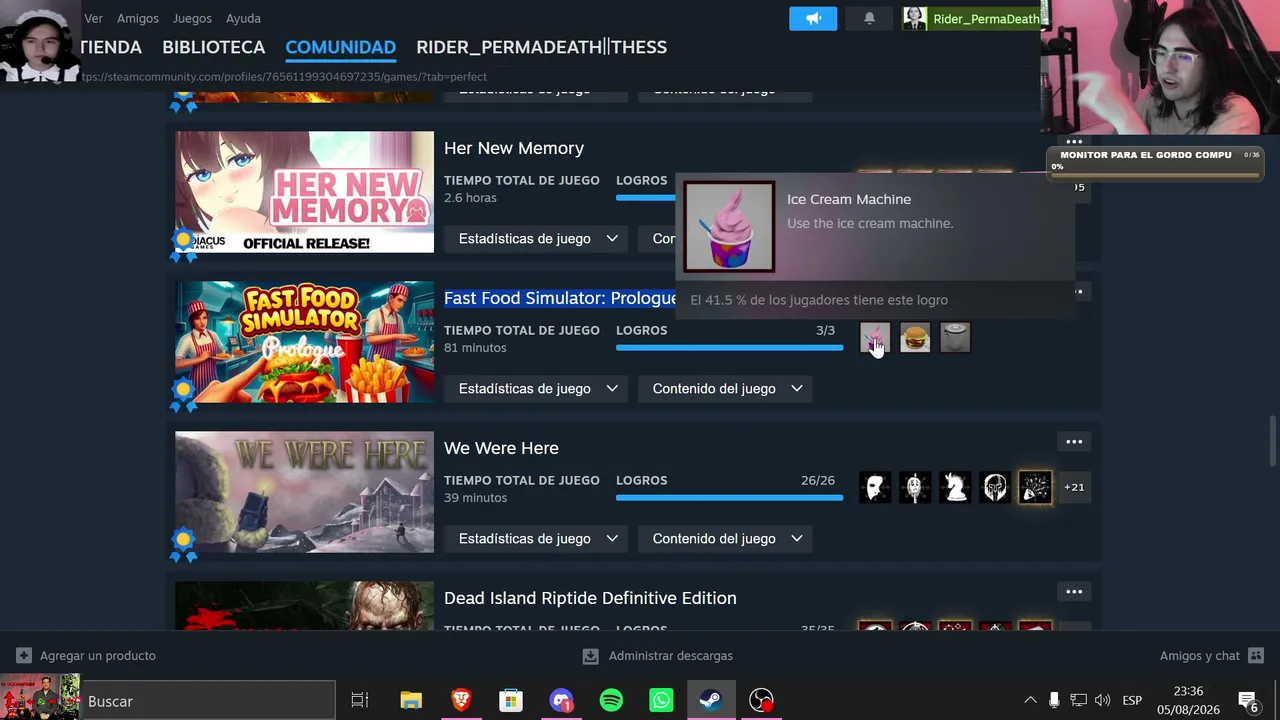Switch to the BIBLIOTECA tab
Image resolution: width=1280 pixels, height=720 pixels.
(x=214, y=47)
